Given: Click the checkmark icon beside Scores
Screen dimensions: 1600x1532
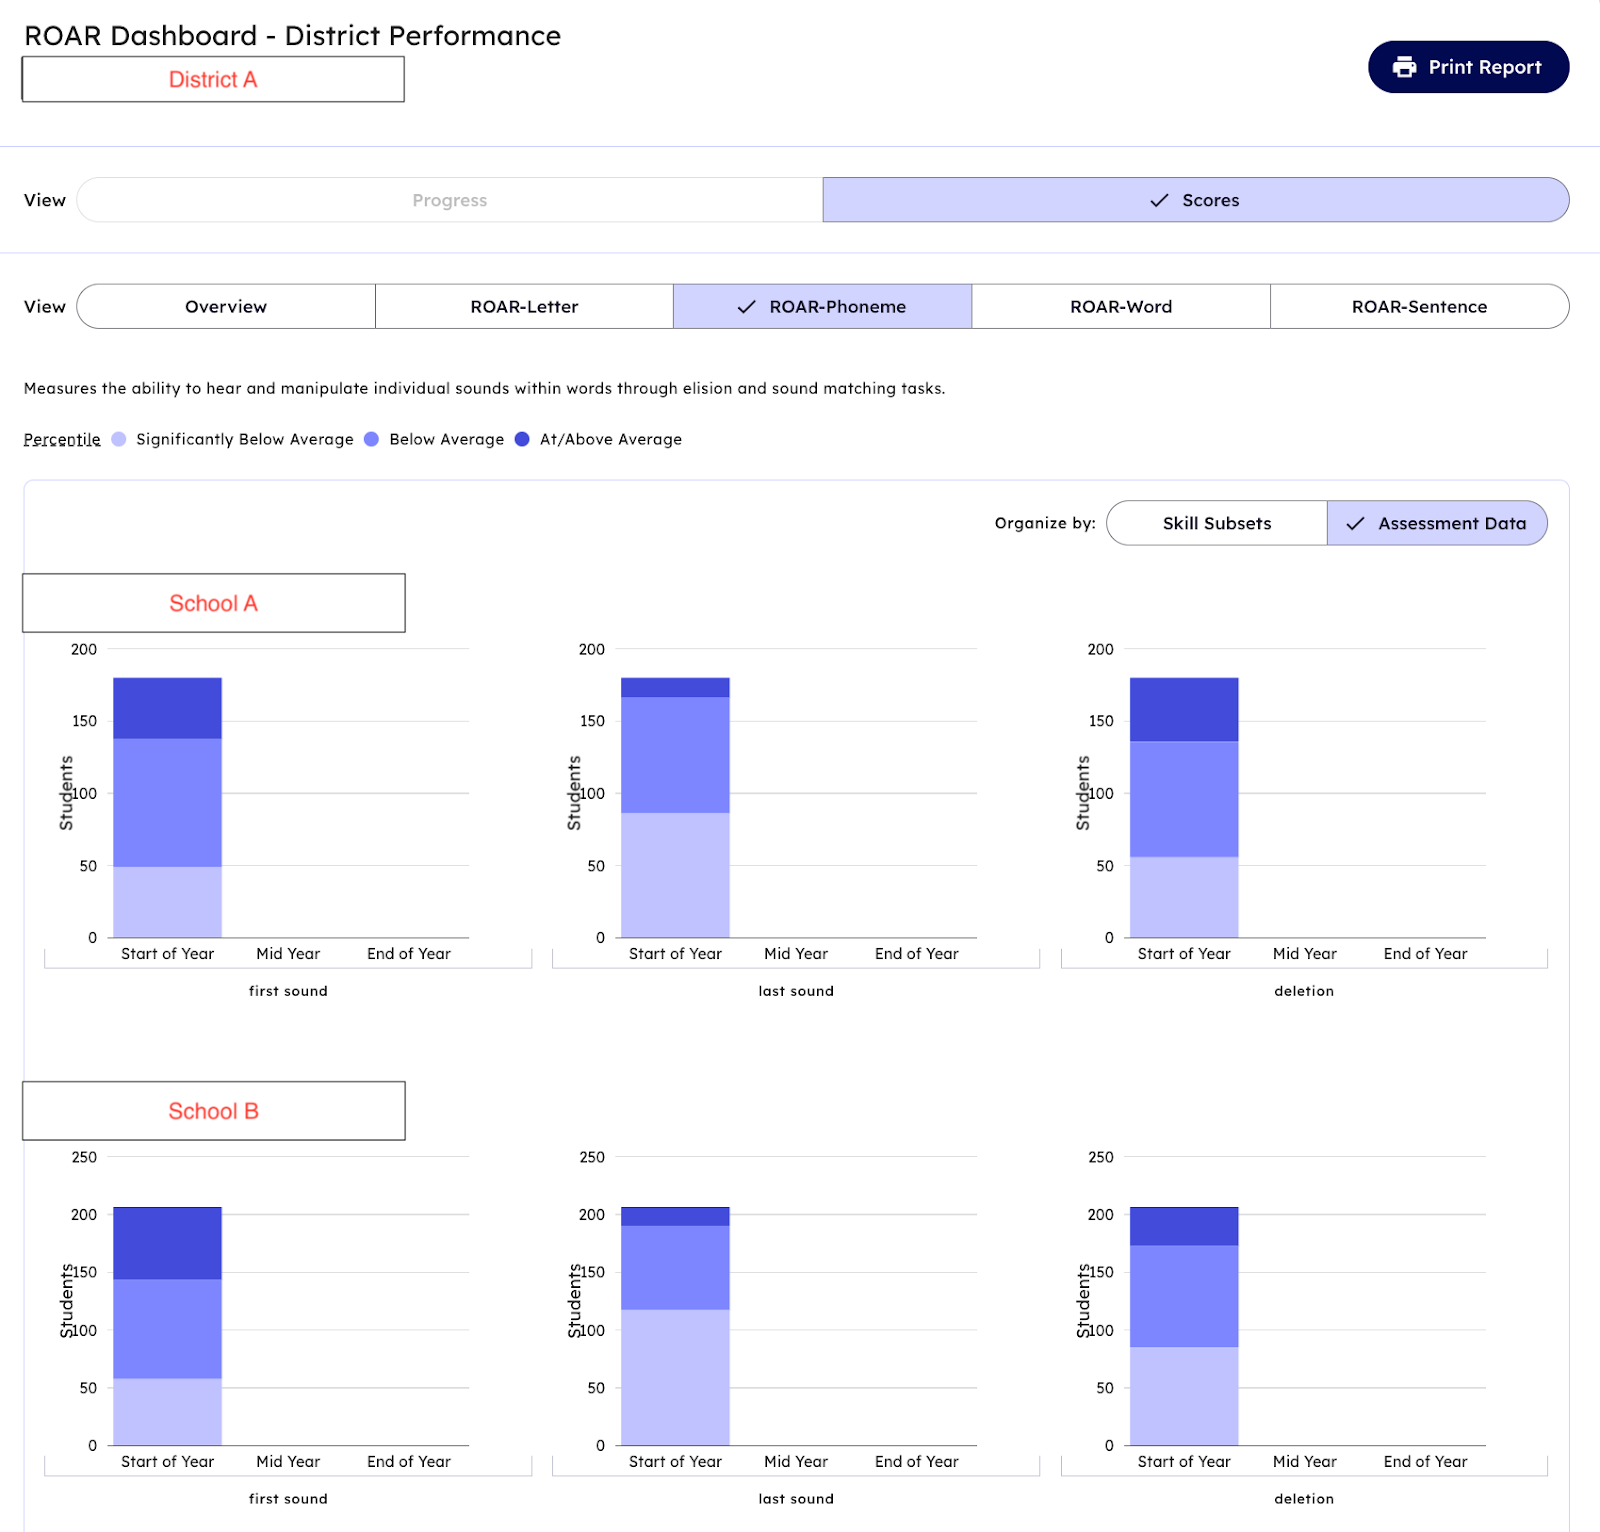Looking at the screenshot, I should coord(1159,200).
